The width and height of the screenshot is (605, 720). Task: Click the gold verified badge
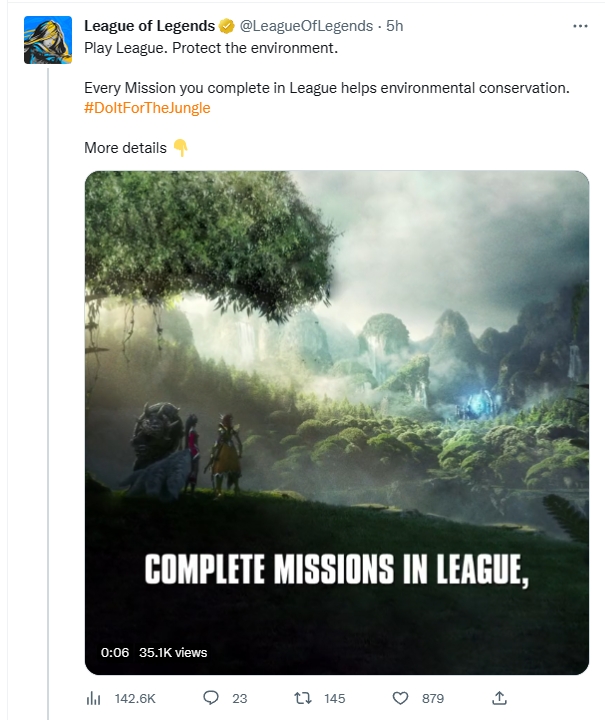tap(227, 26)
